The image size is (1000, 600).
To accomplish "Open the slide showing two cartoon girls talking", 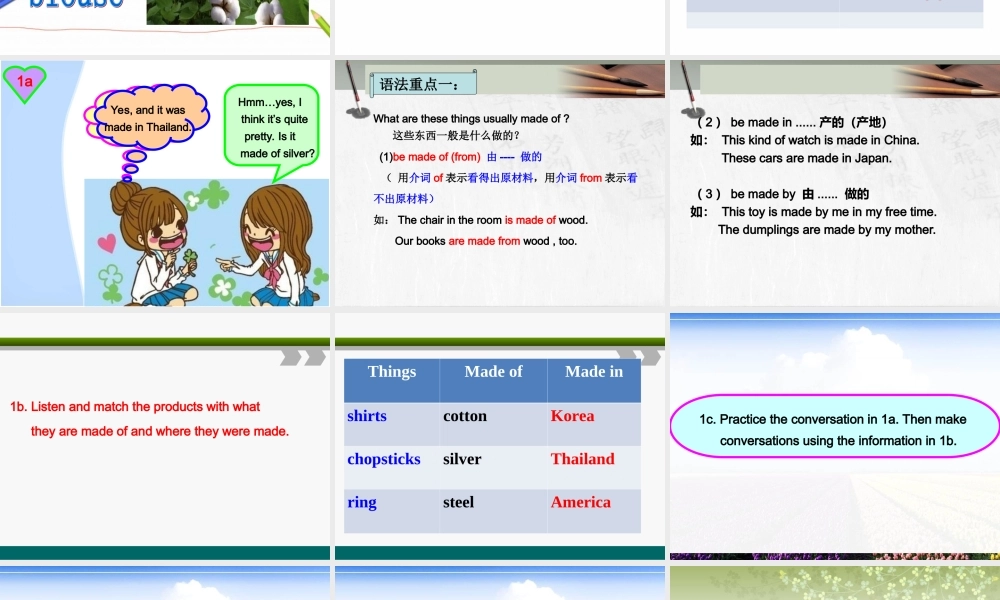I will click(165, 183).
